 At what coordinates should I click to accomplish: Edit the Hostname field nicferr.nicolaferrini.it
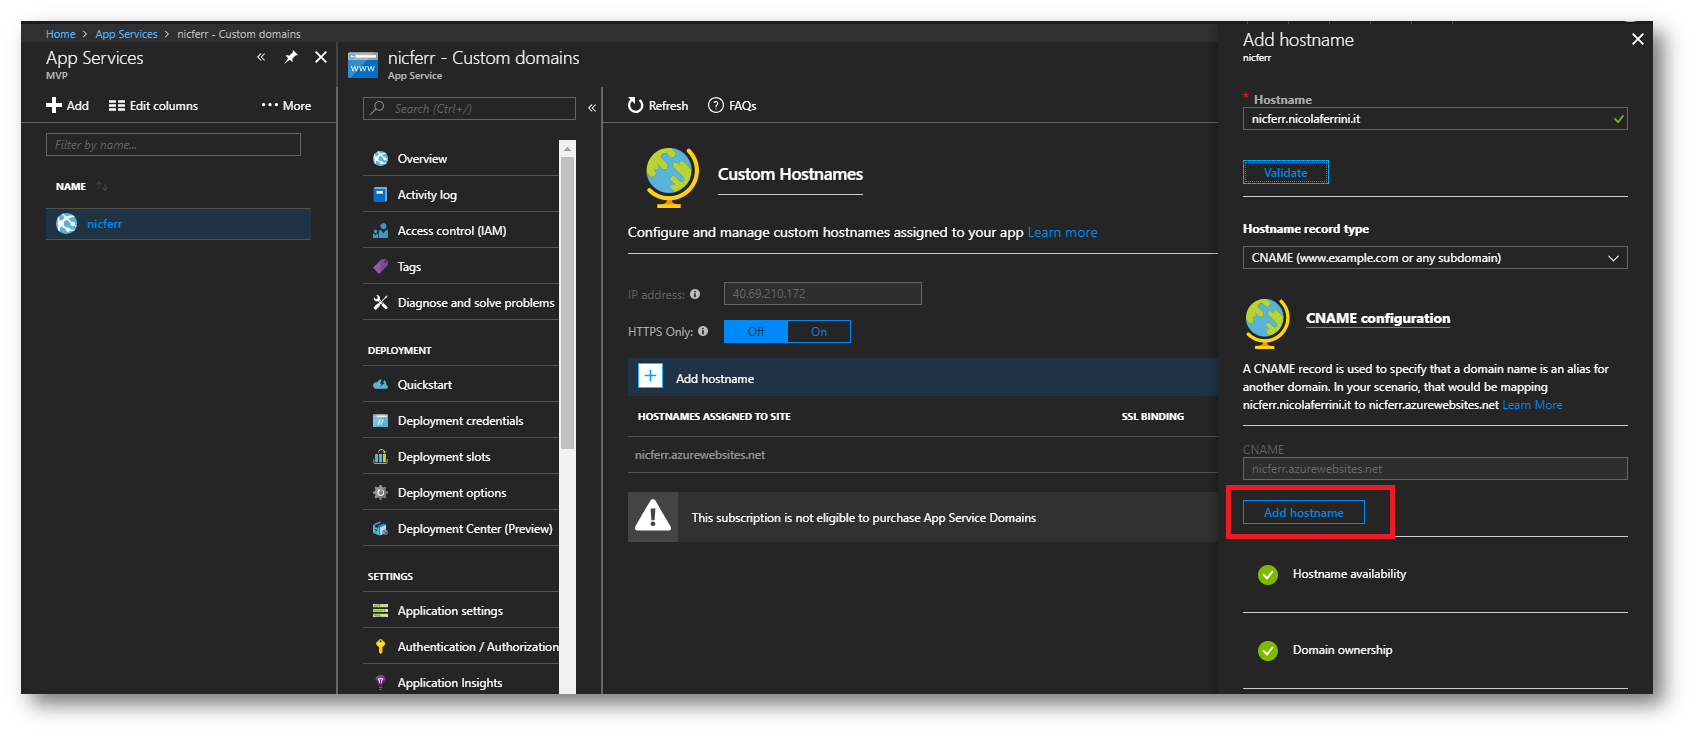(x=1435, y=119)
